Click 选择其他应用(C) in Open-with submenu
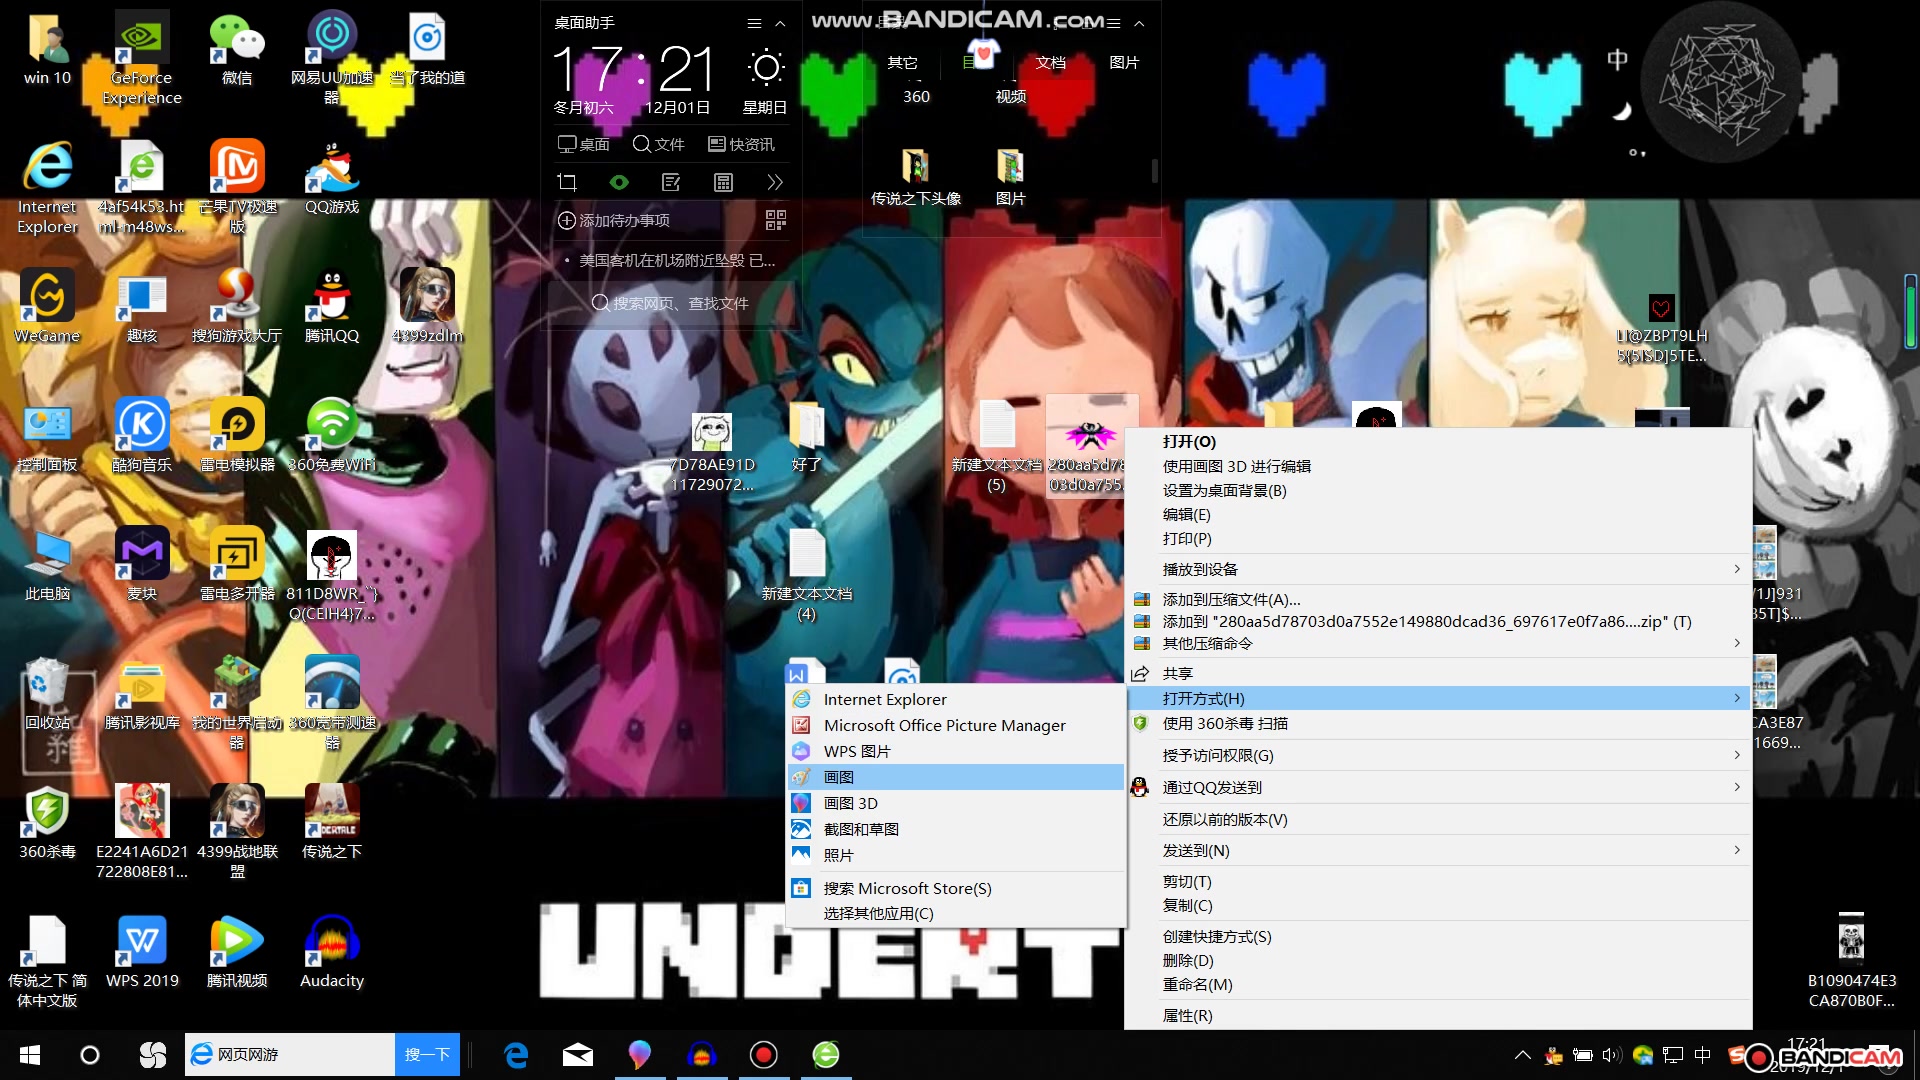Screen dimensions: 1920x1080 (x=956, y=913)
